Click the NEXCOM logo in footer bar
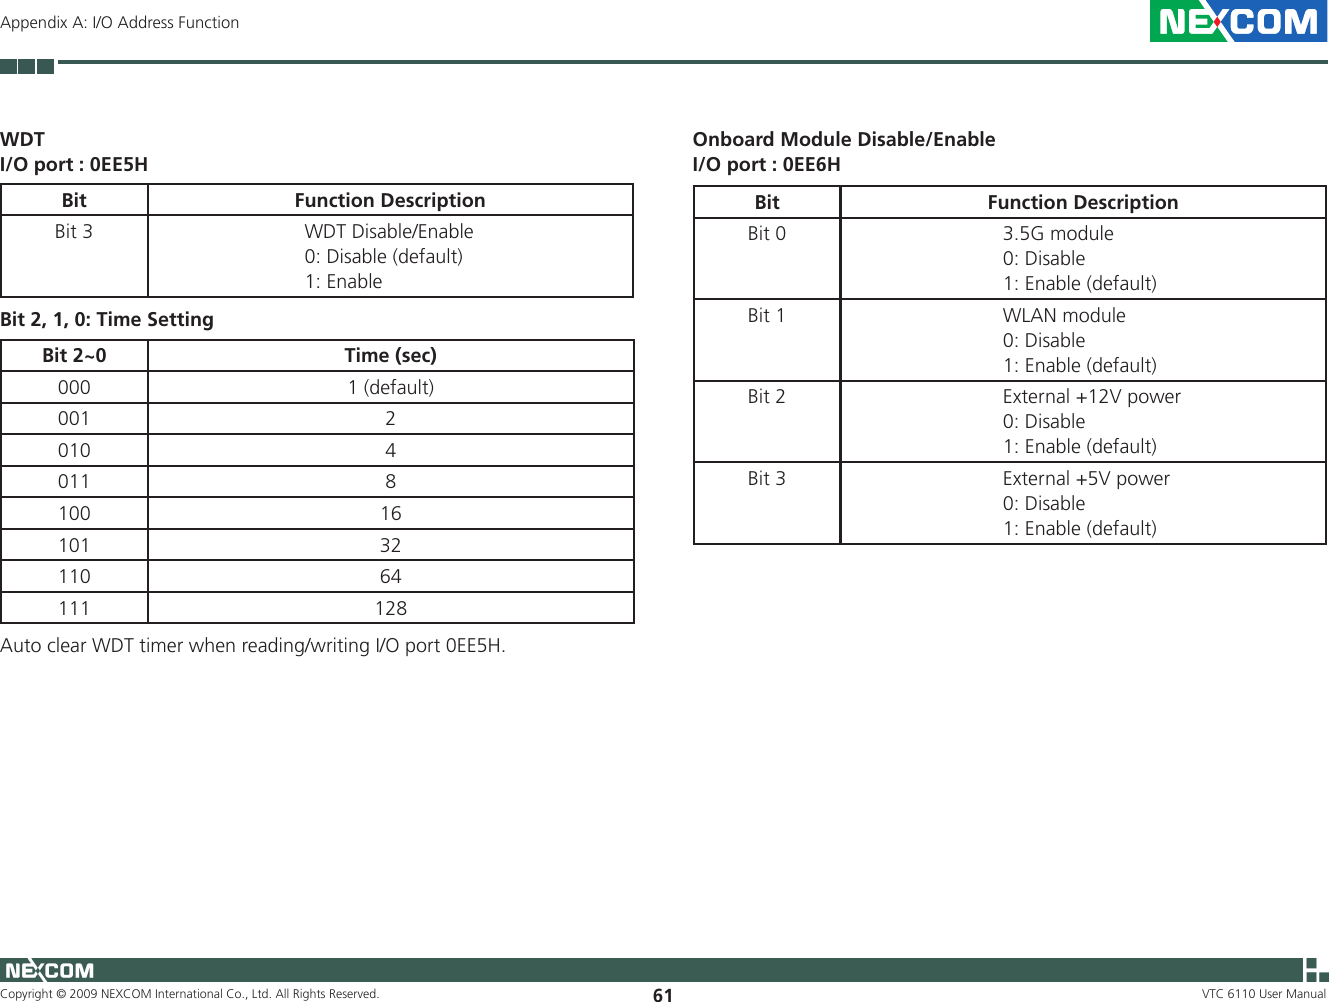This screenshot has height=1002, width=1329. point(49,970)
